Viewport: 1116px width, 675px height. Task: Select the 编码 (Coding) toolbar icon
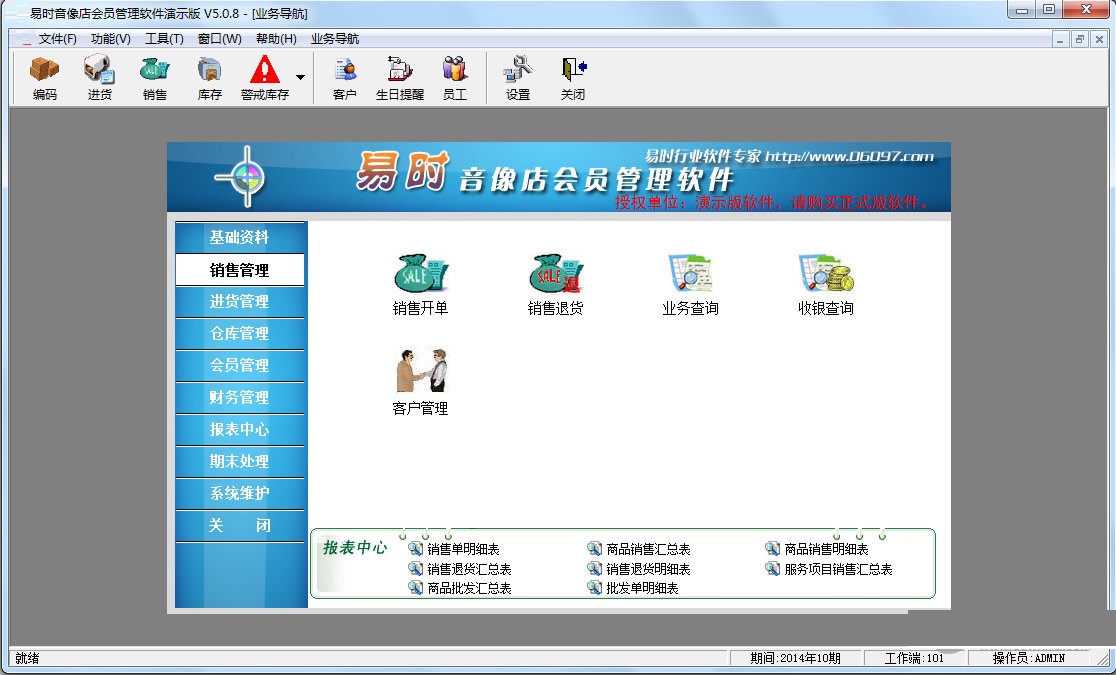click(x=44, y=77)
